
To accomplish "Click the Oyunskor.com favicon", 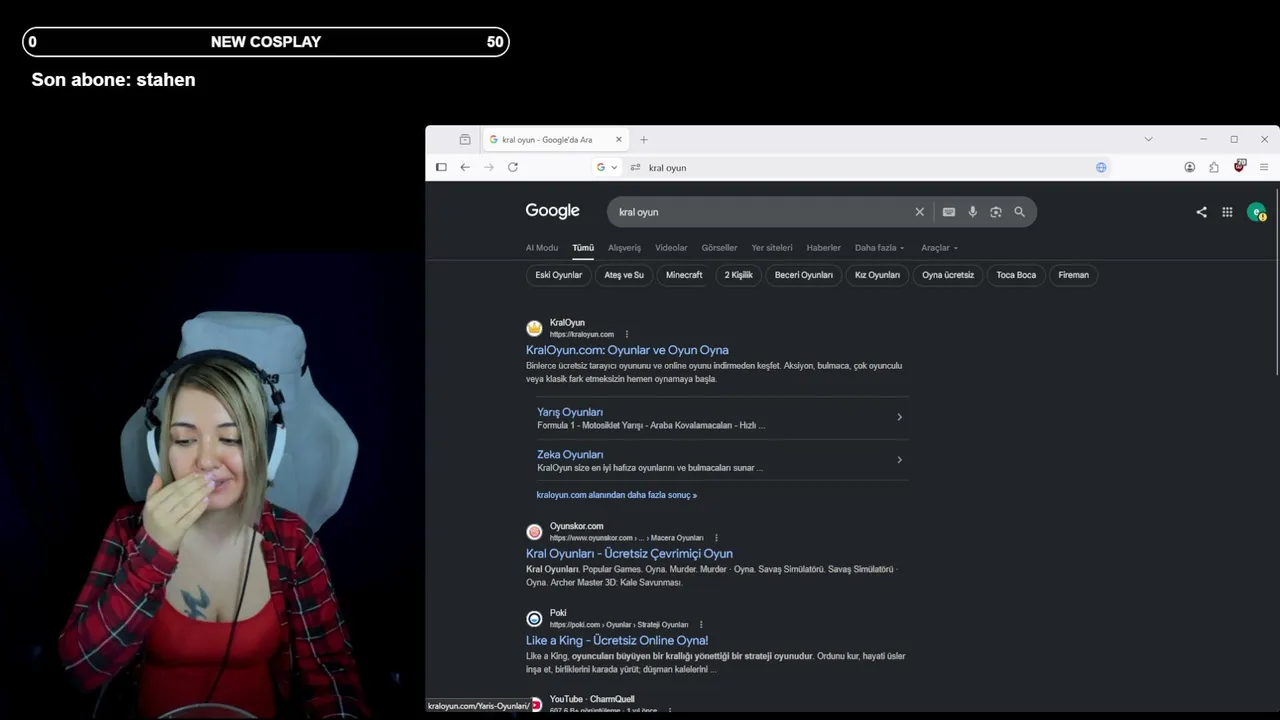I will (x=534, y=532).
